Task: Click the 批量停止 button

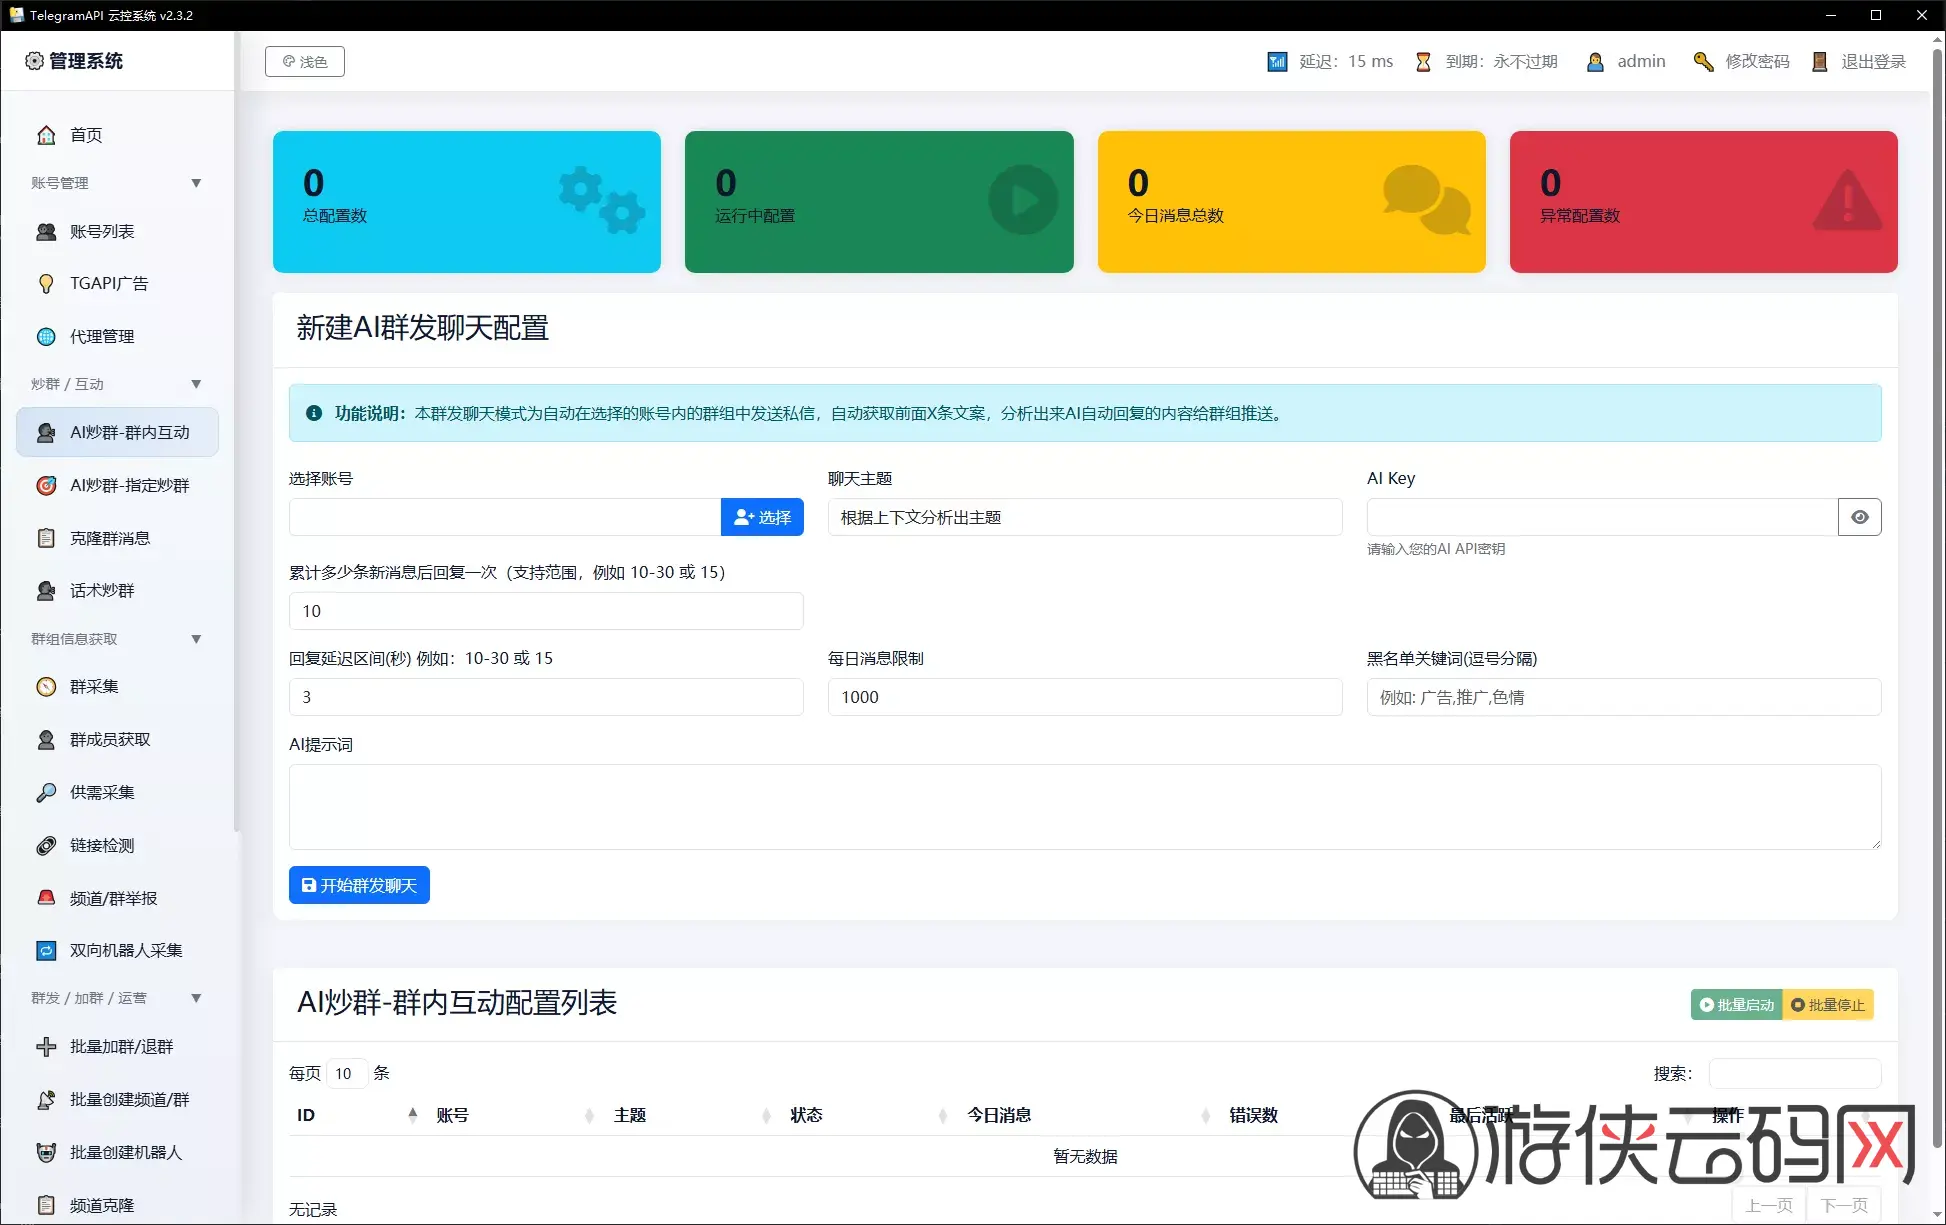Action: click(x=1828, y=1005)
